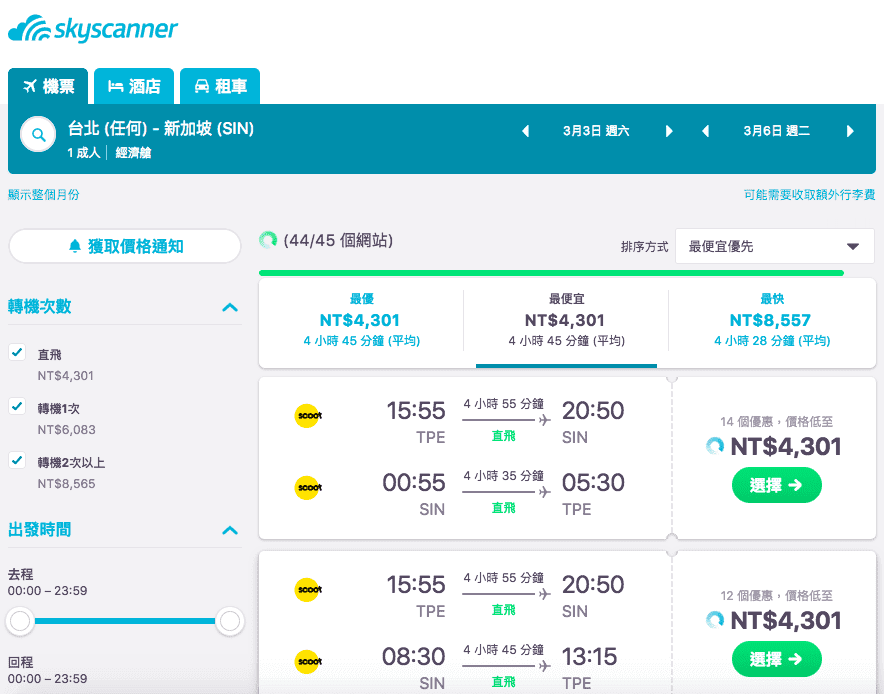Click 選擇 on the 12 個優惠 result
Screen dimensions: 884x694
click(x=776, y=659)
